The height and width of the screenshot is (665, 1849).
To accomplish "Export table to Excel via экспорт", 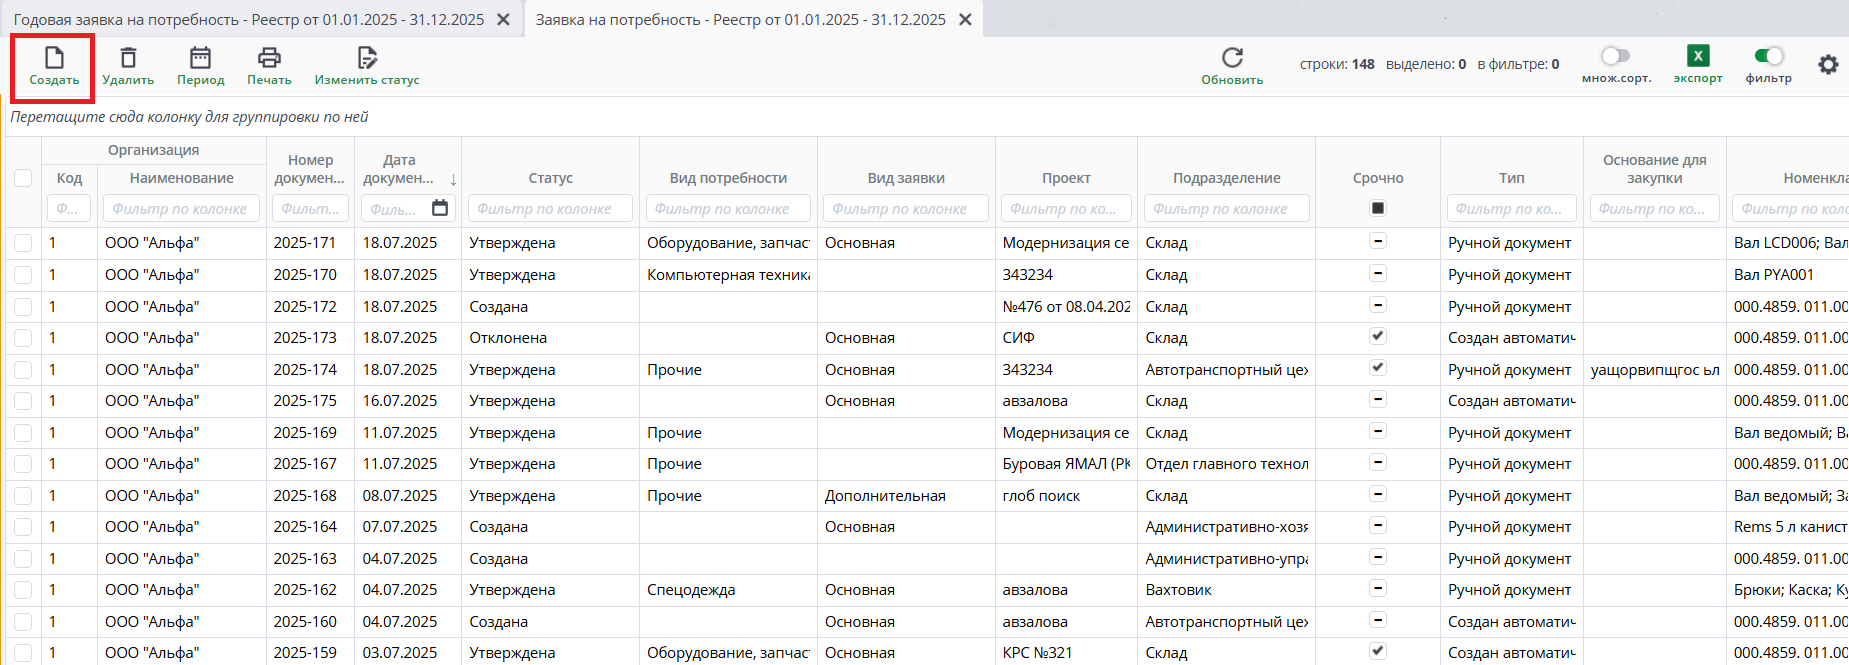I will (x=1698, y=57).
